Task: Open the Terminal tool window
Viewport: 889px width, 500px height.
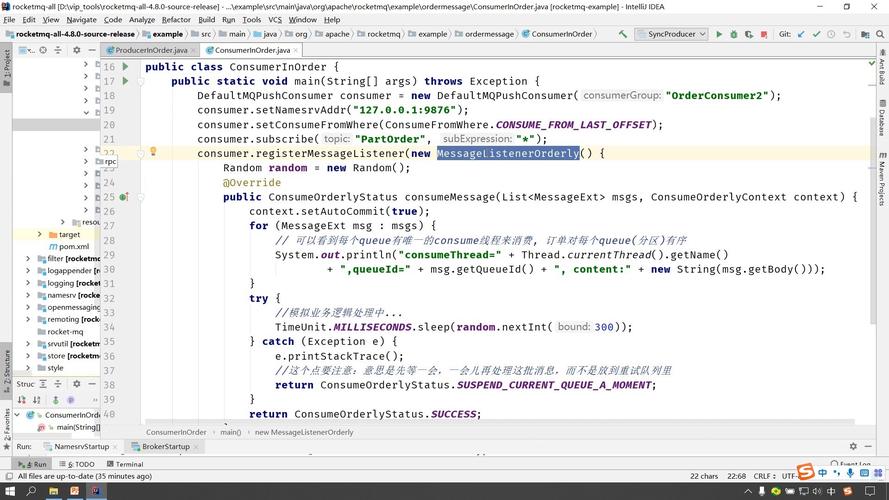Action: 125,464
